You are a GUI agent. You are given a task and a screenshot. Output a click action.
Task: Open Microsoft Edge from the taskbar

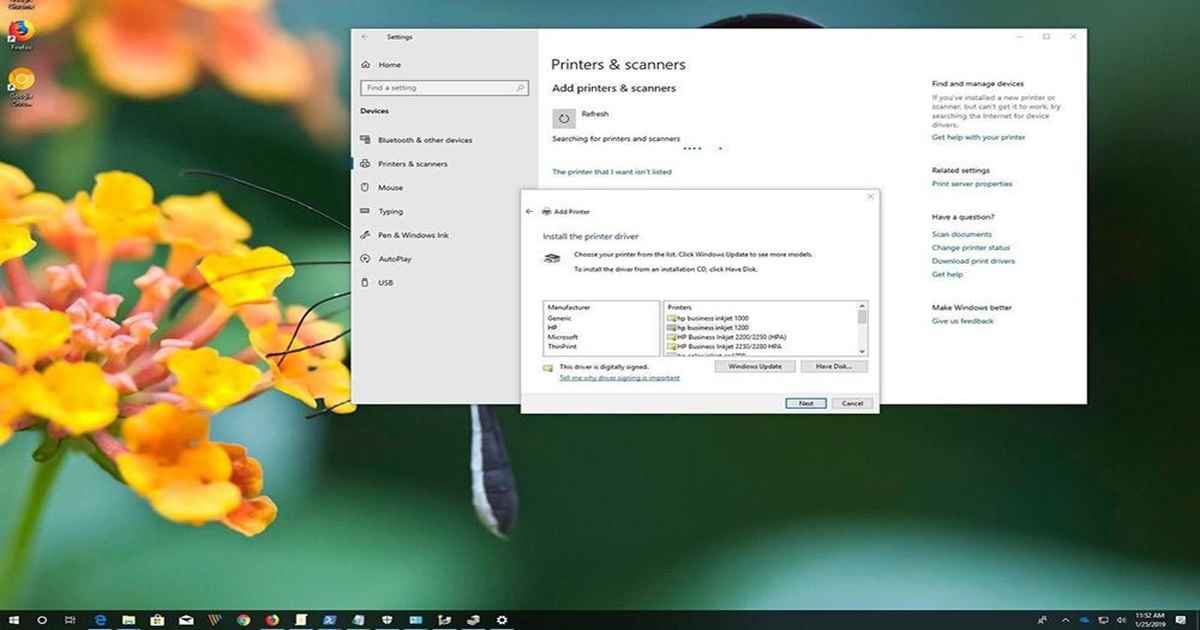(x=101, y=620)
